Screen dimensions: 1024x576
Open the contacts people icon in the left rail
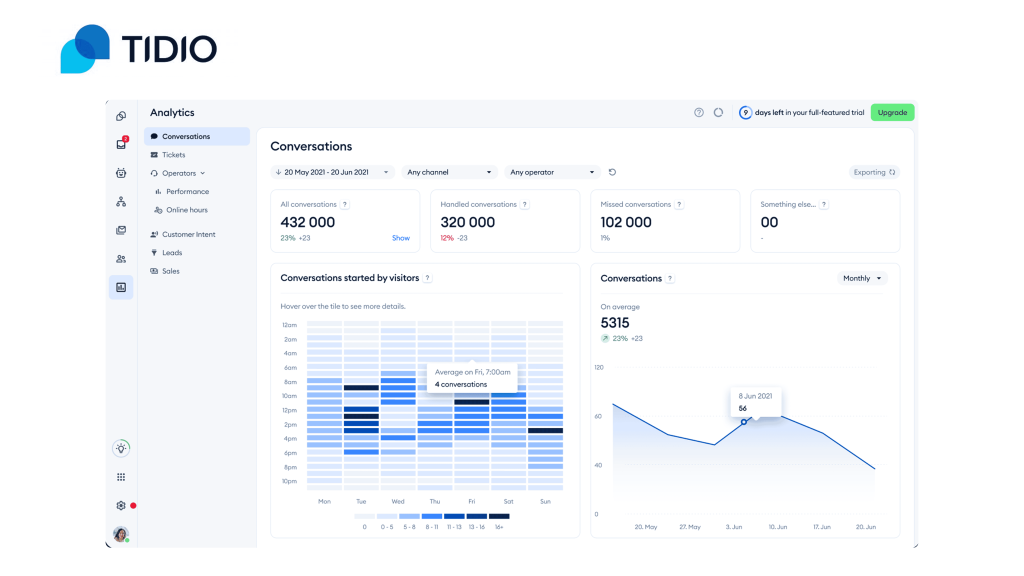click(x=121, y=259)
